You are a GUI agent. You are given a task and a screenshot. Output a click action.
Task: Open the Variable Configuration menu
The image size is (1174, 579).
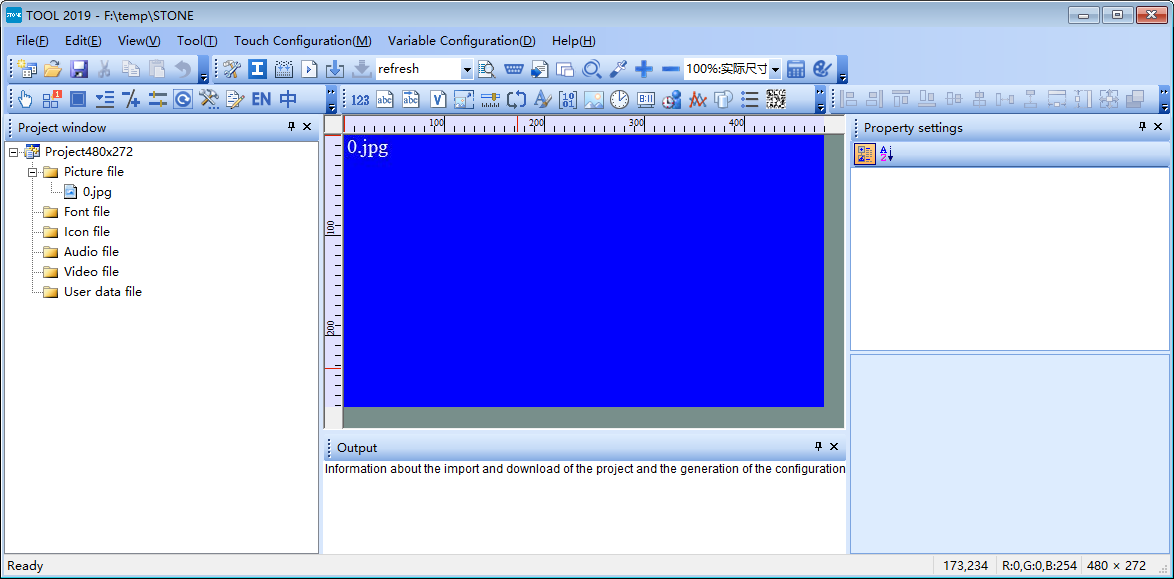(x=461, y=41)
